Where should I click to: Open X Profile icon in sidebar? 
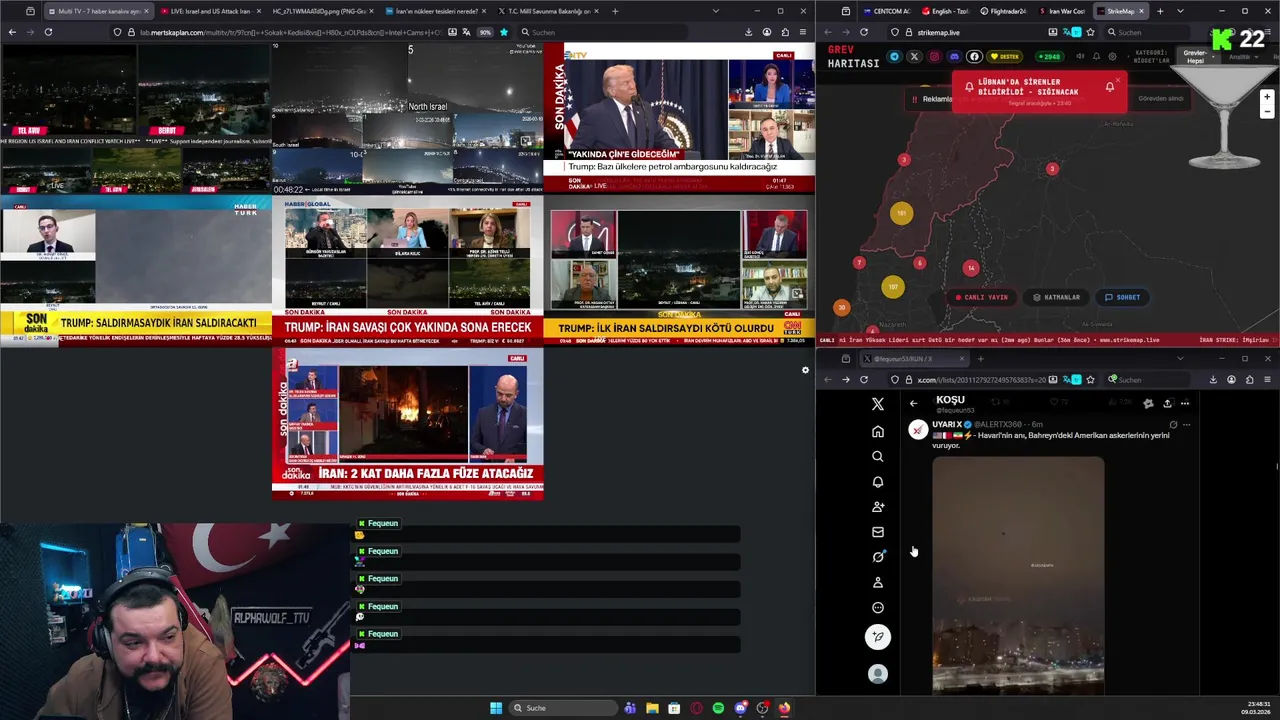pyautogui.click(x=878, y=582)
